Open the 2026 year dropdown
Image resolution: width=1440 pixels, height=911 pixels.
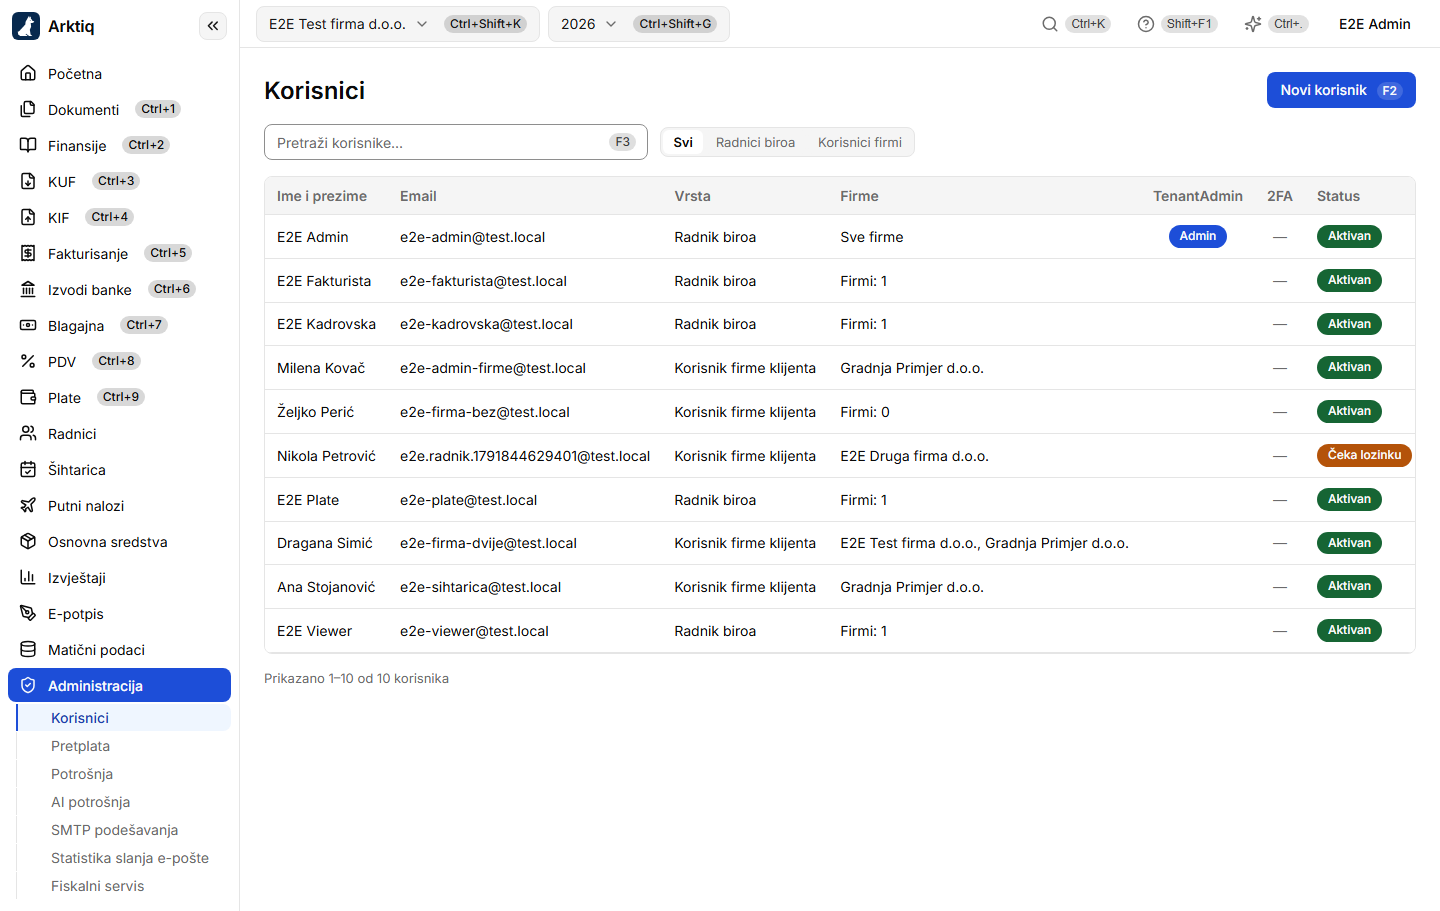point(639,24)
